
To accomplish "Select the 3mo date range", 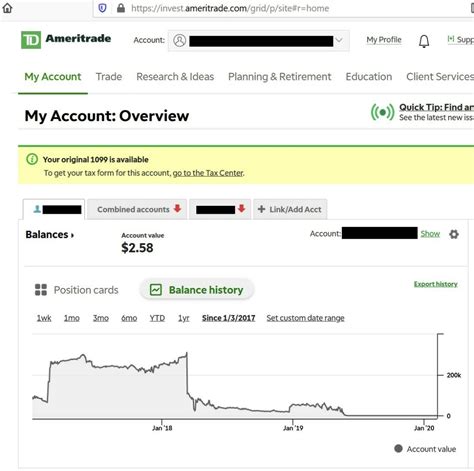I will click(101, 318).
